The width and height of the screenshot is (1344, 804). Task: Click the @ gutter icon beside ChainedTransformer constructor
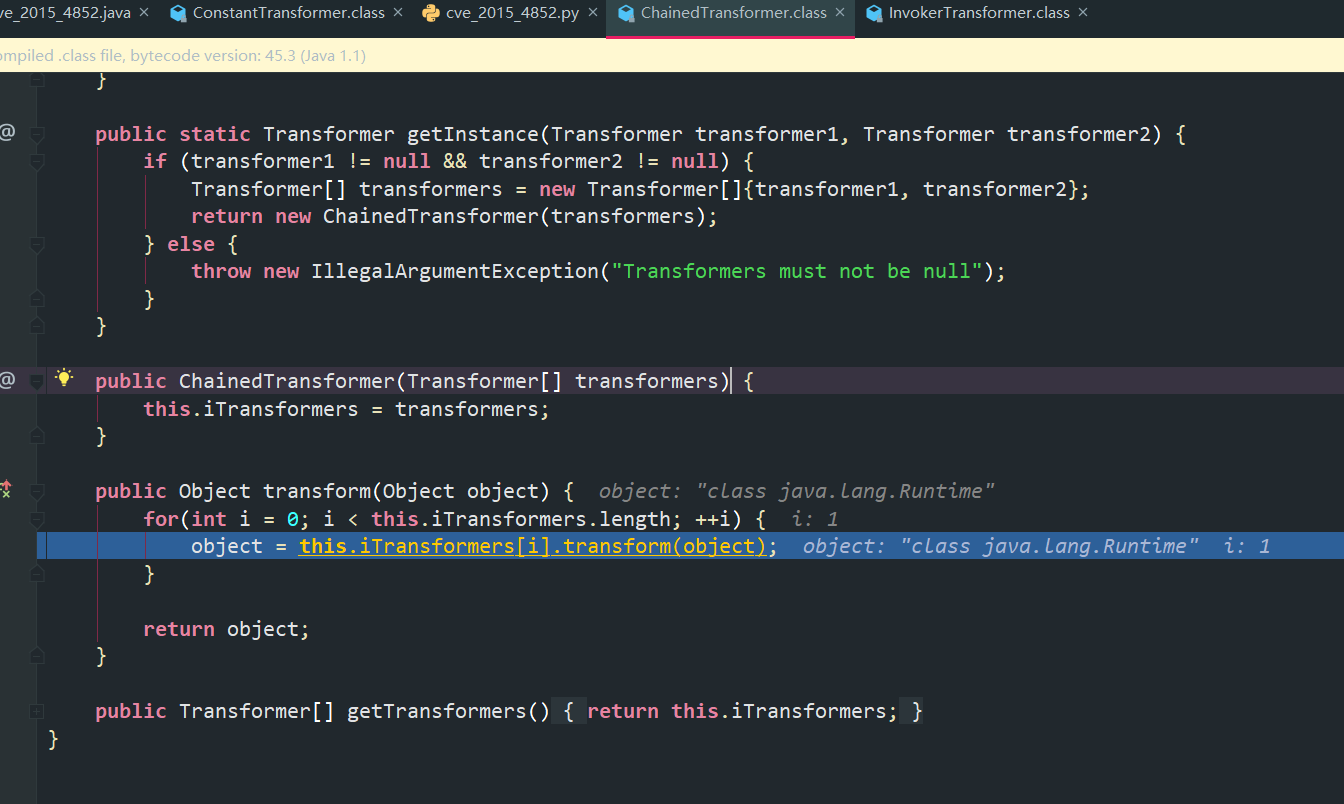(x=7, y=379)
